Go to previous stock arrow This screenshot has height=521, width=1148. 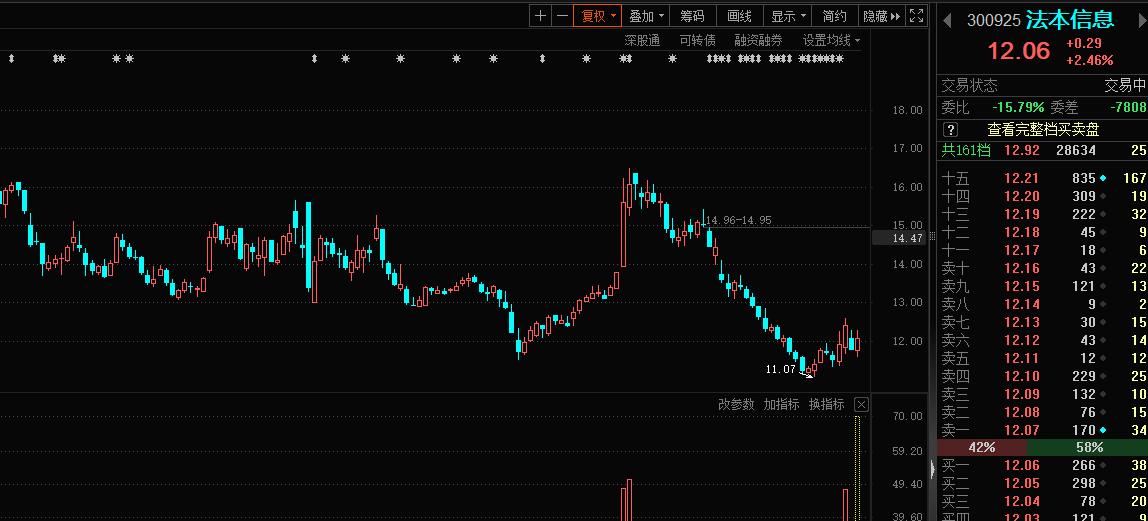947,20
